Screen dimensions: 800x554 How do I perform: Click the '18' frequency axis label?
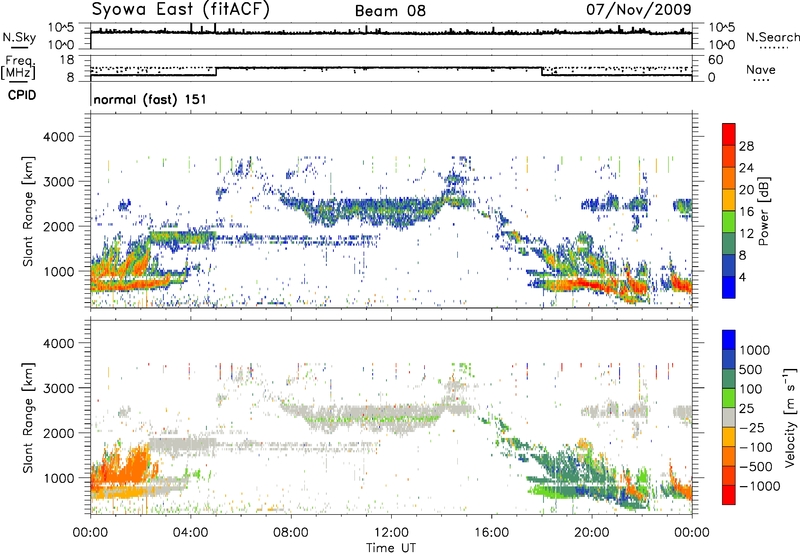[x=67, y=60]
